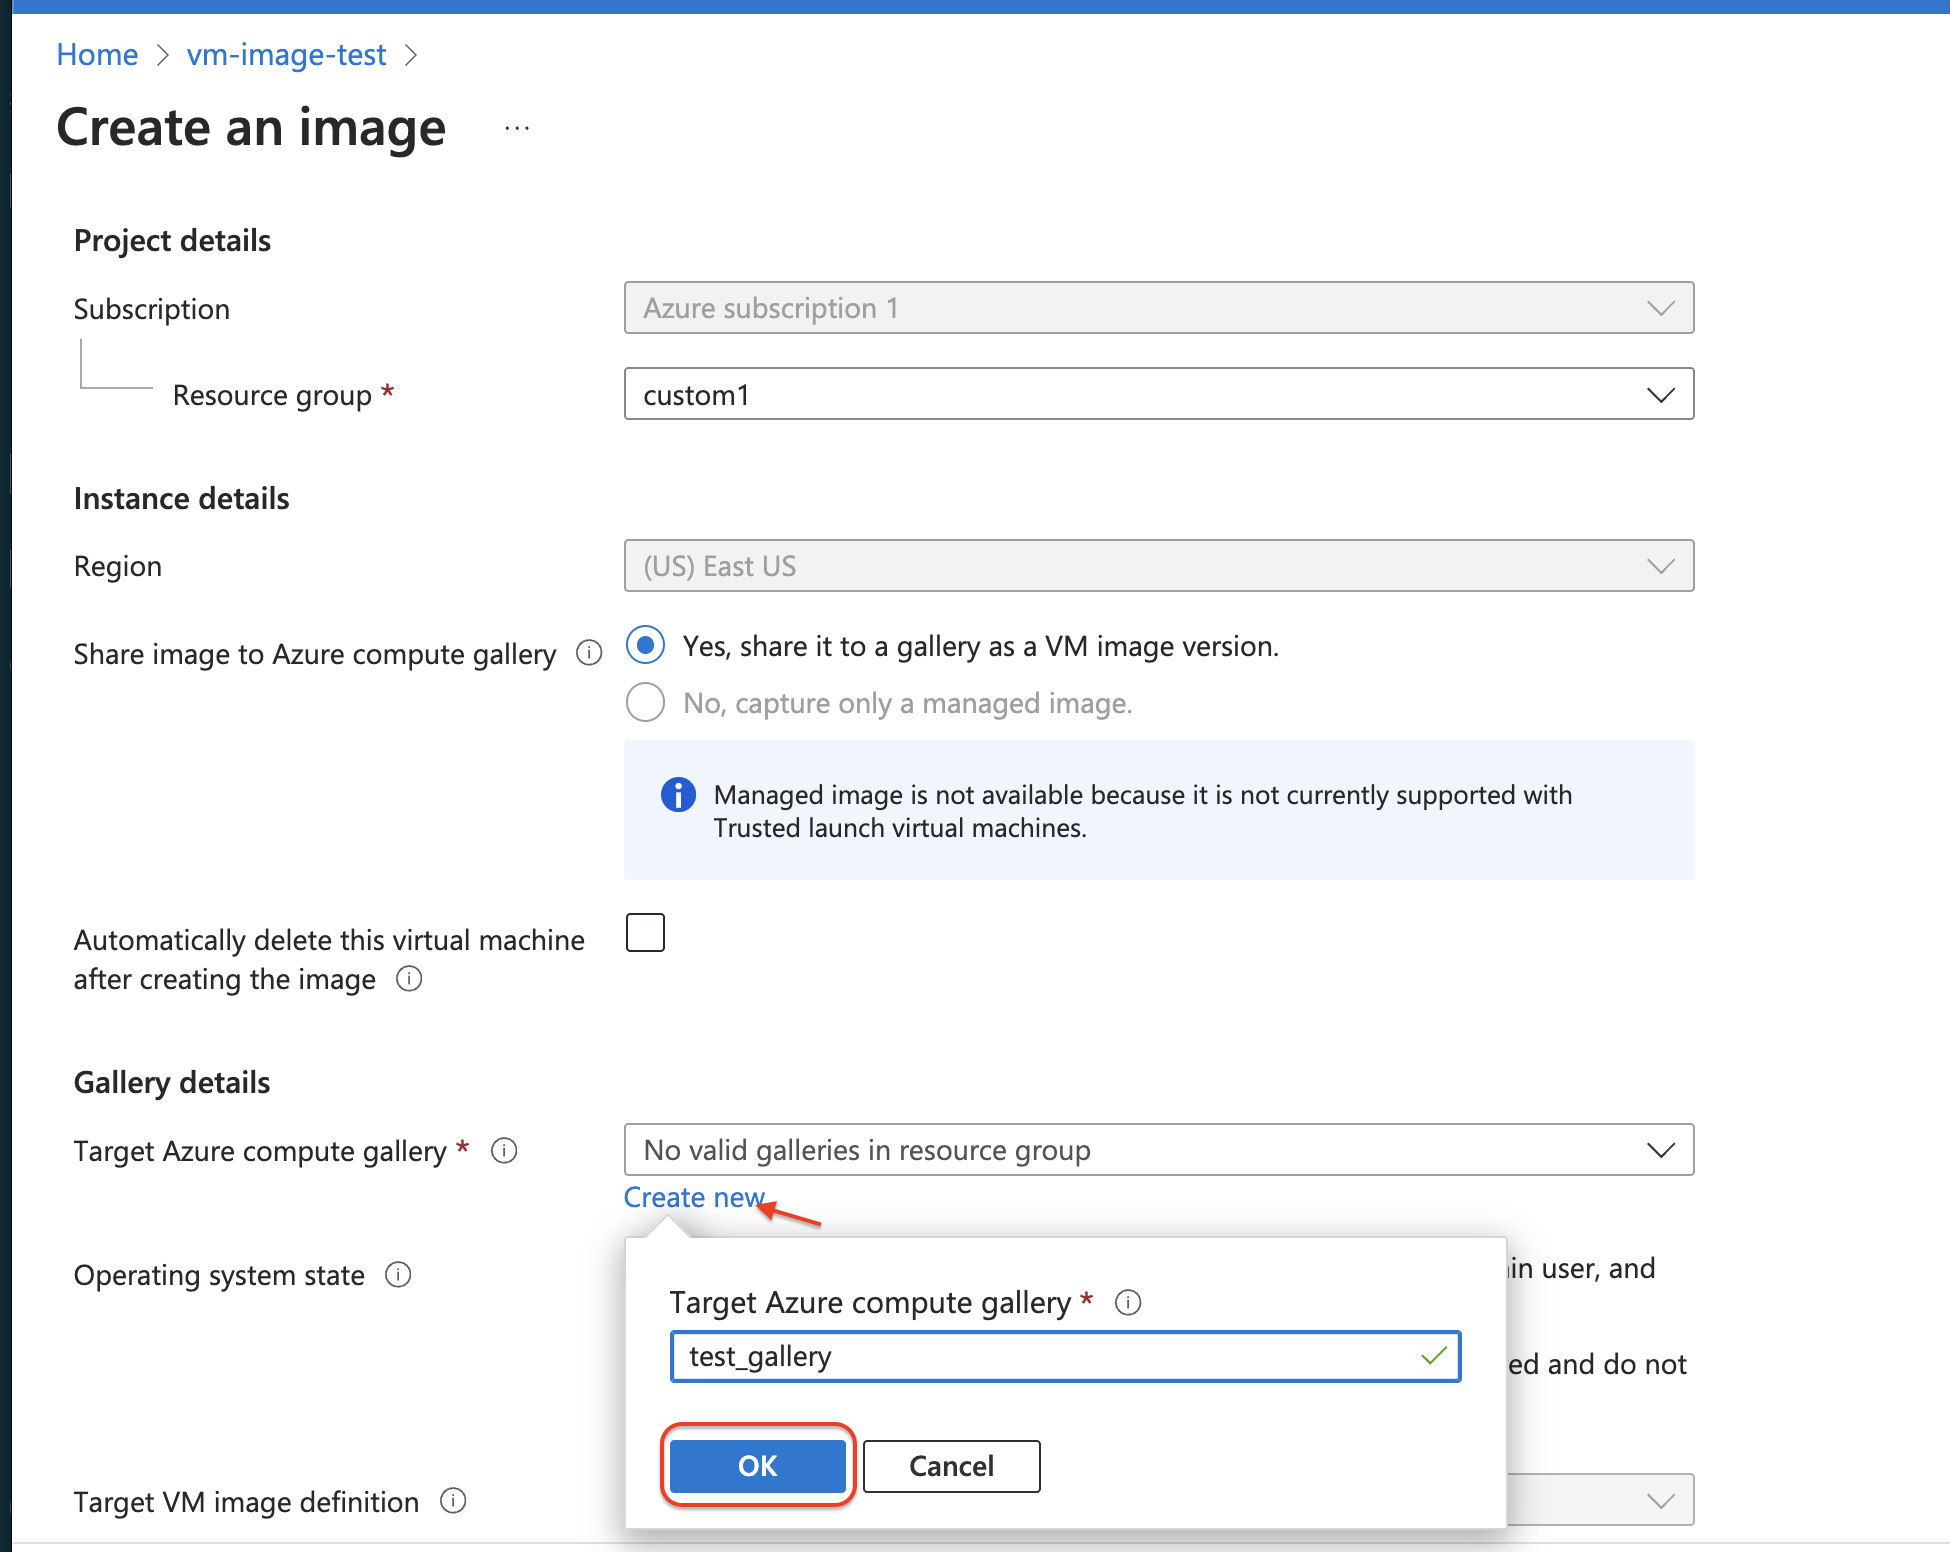
Task: Click info icon inside the gallery popup
Action: click(x=1128, y=1302)
